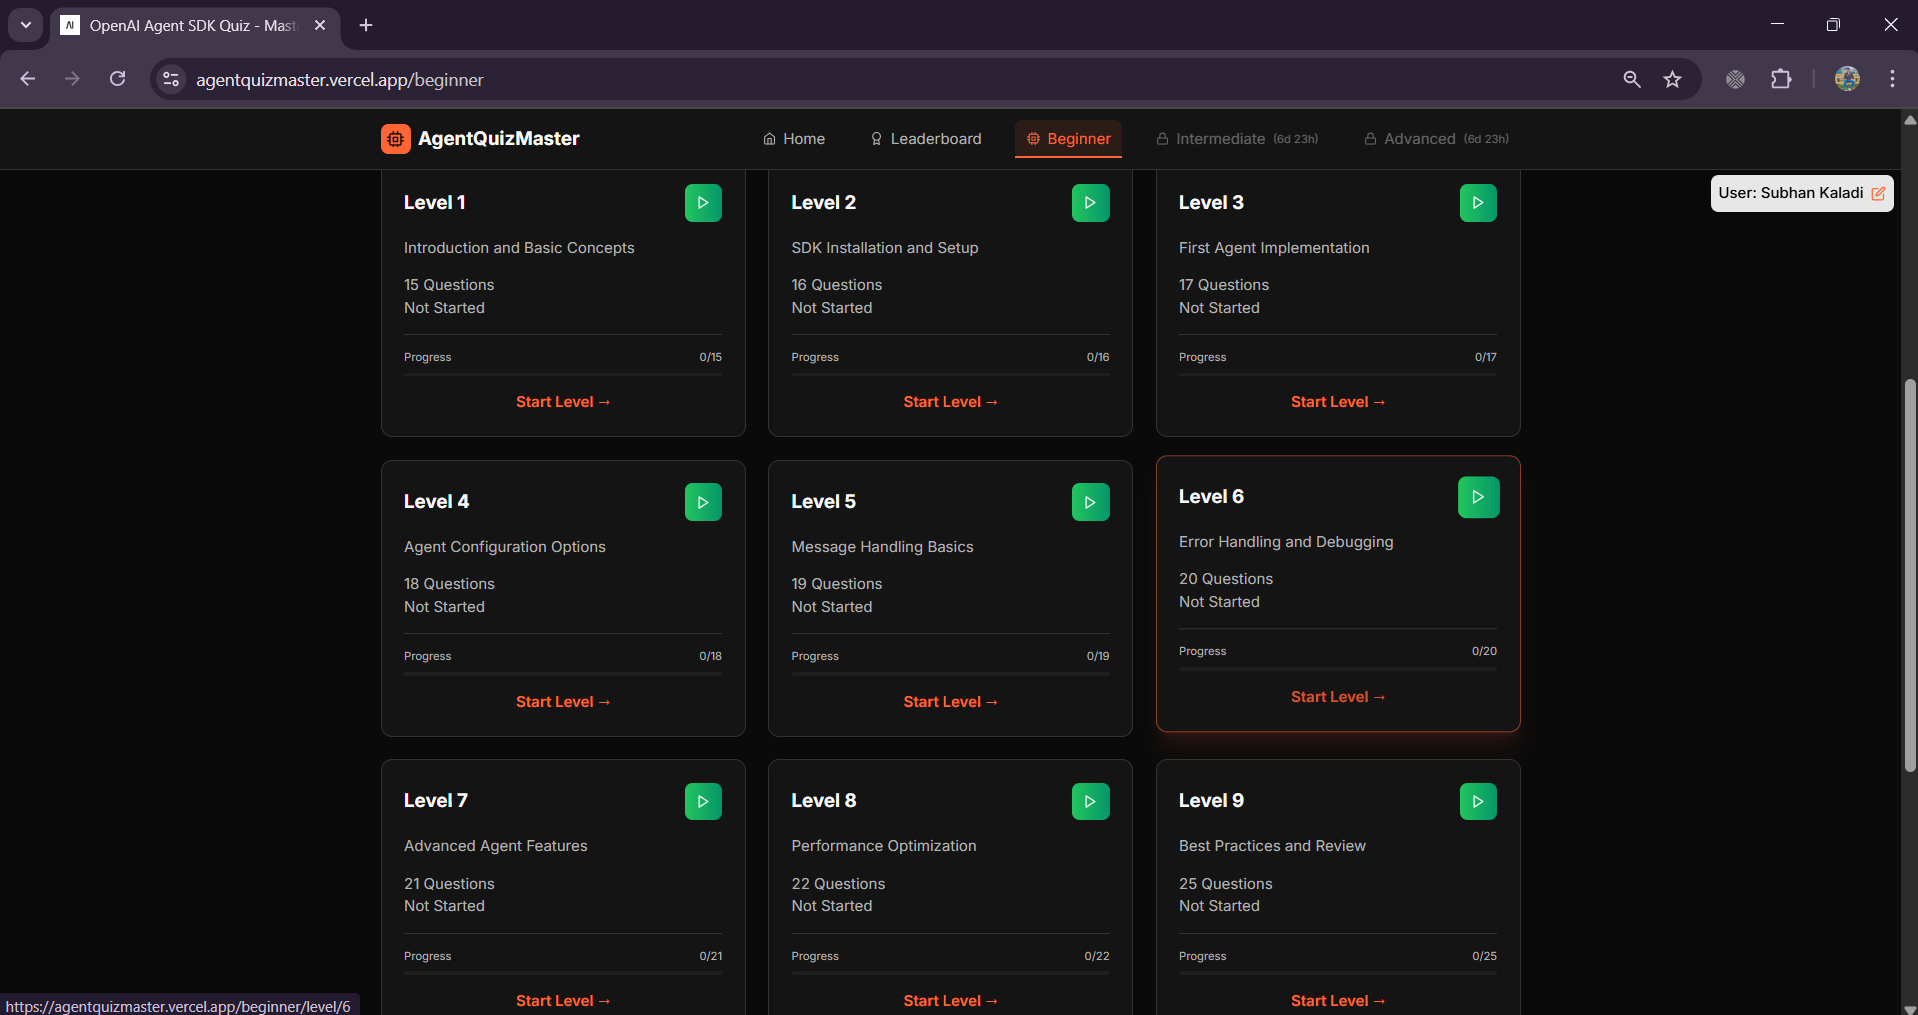Click the AgentQuizMaster brand title
Image resolution: width=1918 pixels, height=1015 pixels.
[x=498, y=139]
